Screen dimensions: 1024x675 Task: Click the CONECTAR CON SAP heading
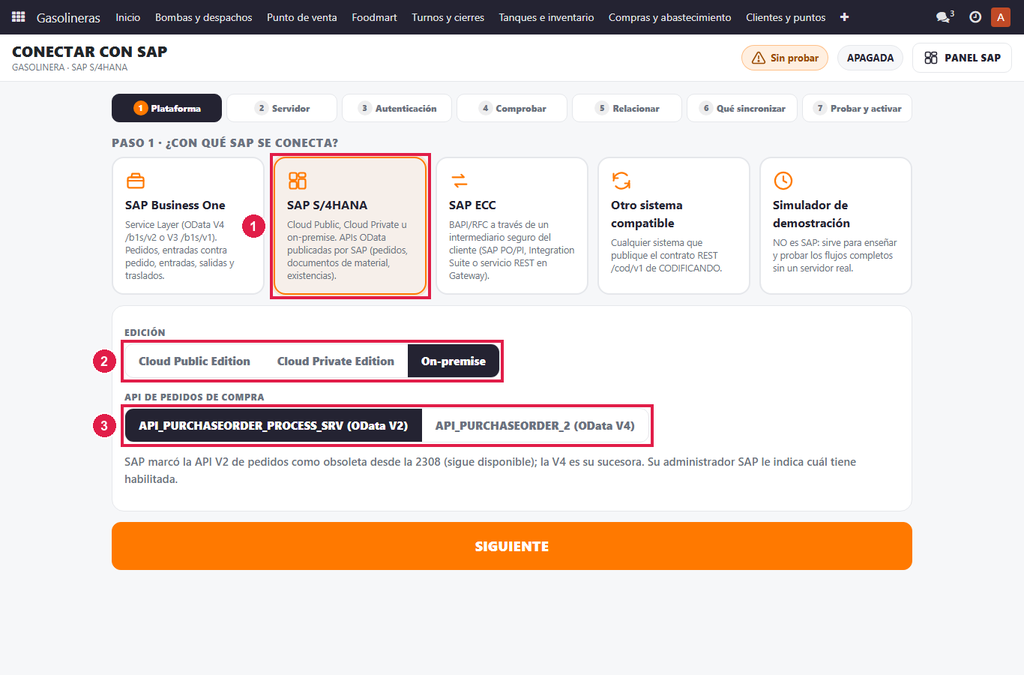89,52
